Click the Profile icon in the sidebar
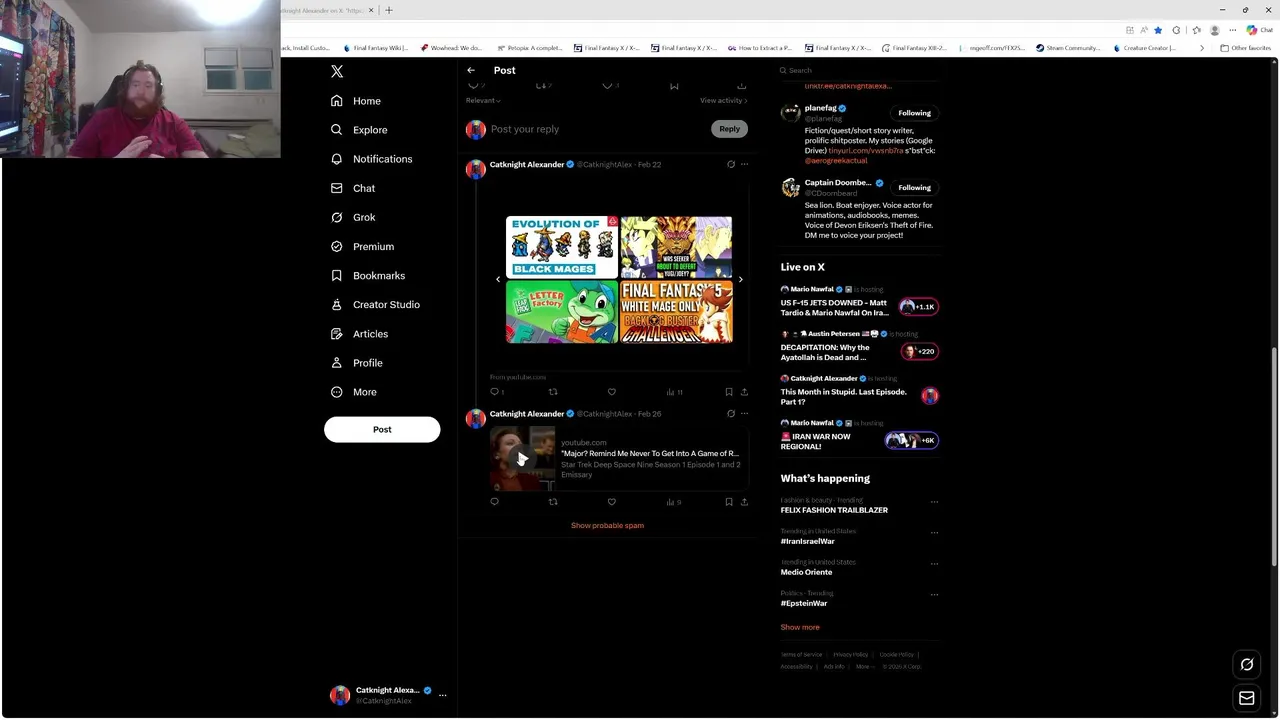Image resolution: width=1280 pixels, height=720 pixels. click(x=337, y=362)
